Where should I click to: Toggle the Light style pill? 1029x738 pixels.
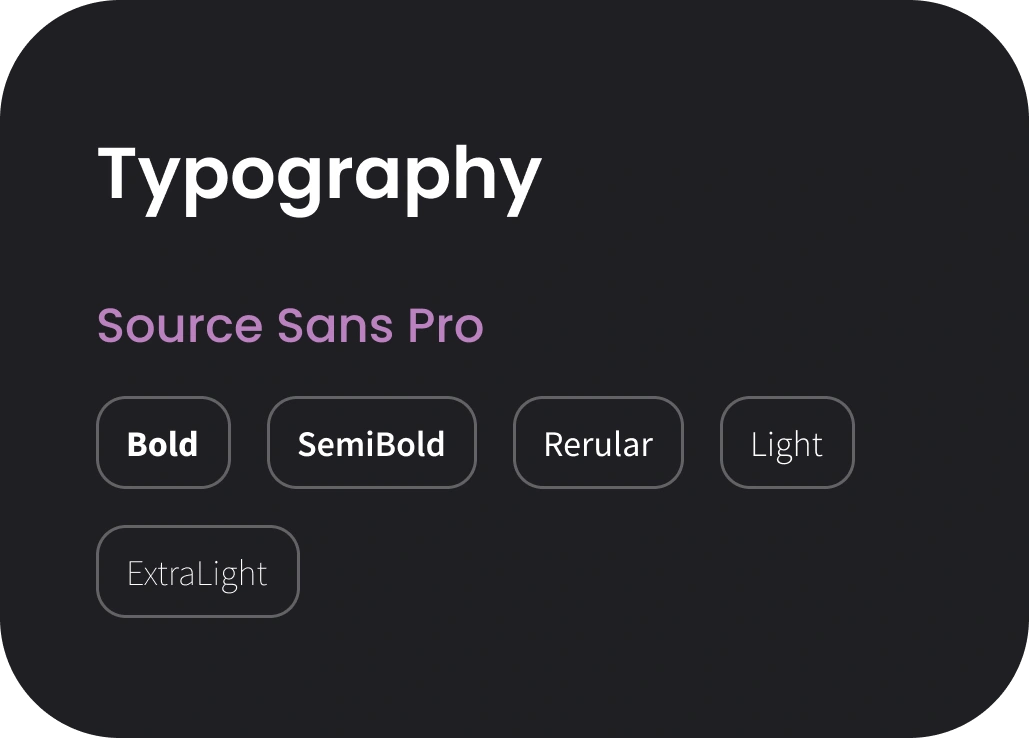pyautogui.click(x=788, y=443)
